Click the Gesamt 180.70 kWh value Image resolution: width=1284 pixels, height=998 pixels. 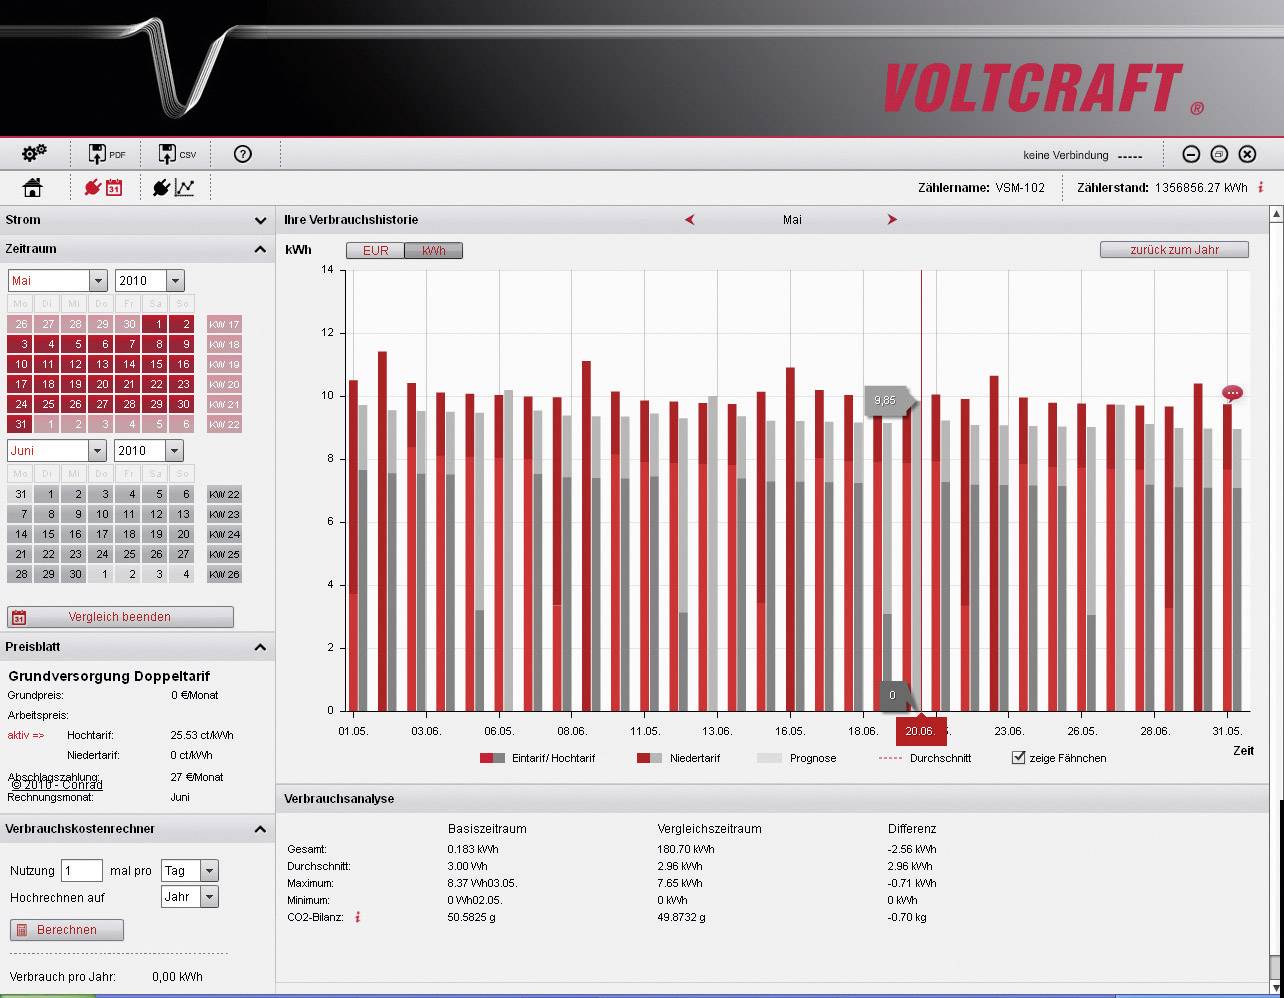pyautogui.click(x=686, y=849)
